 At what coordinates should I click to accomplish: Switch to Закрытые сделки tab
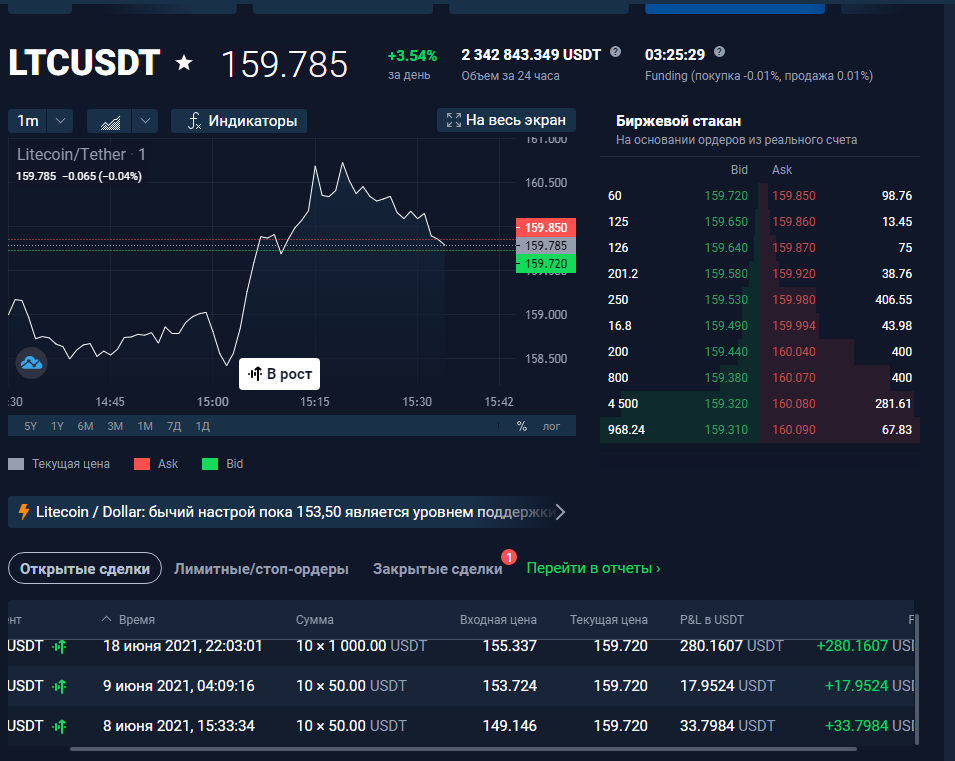[437, 568]
